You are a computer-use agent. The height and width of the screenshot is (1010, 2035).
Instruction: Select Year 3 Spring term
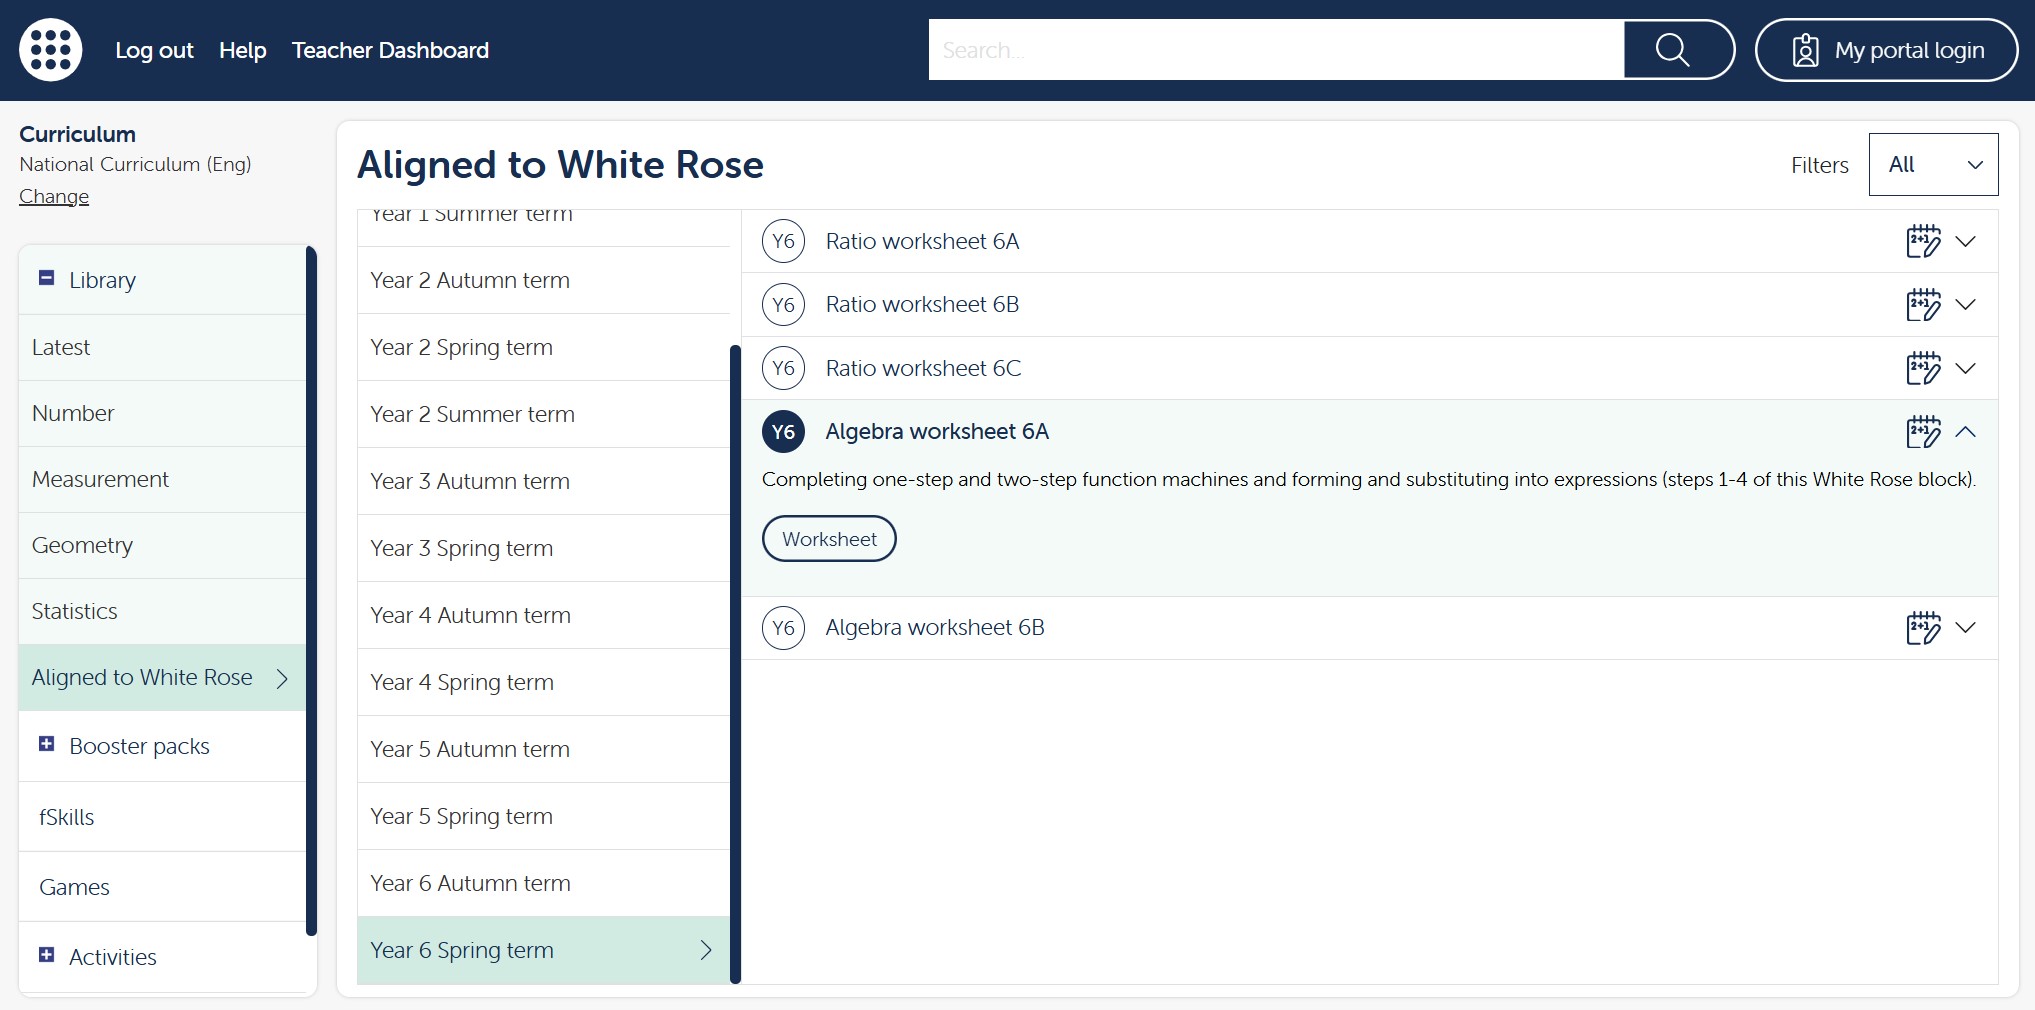coord(544,548)
